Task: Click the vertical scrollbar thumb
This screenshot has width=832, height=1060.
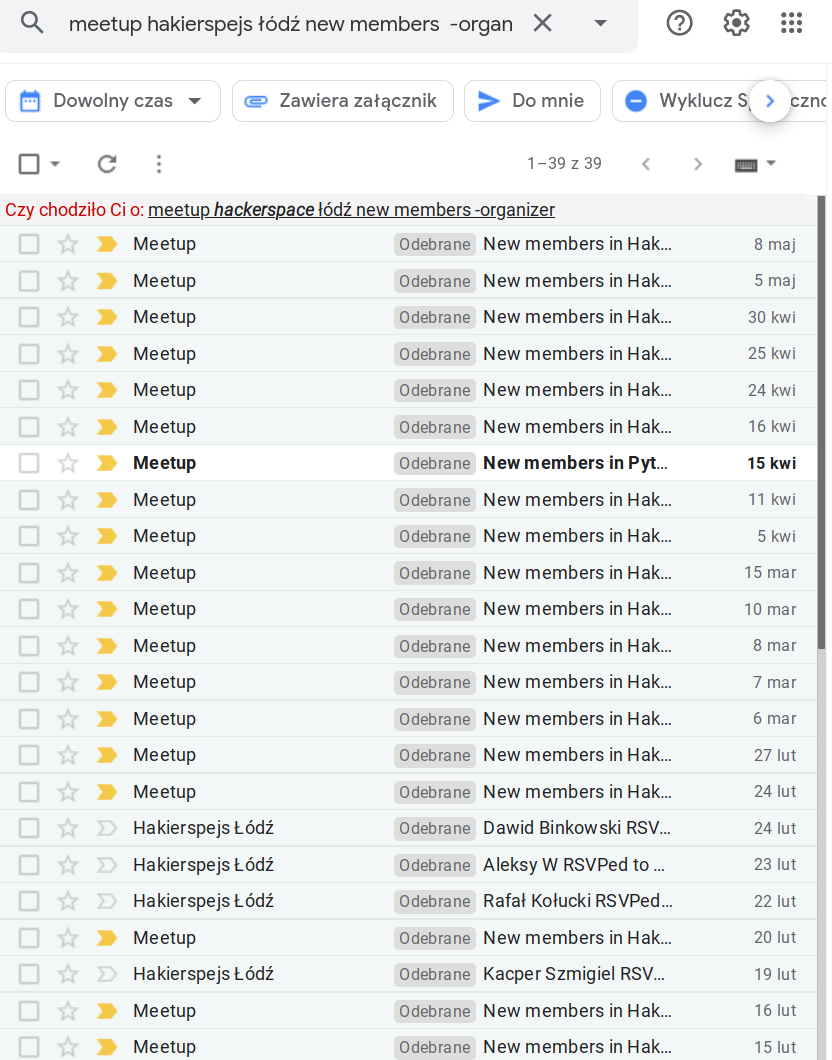Action: [821, 423]
